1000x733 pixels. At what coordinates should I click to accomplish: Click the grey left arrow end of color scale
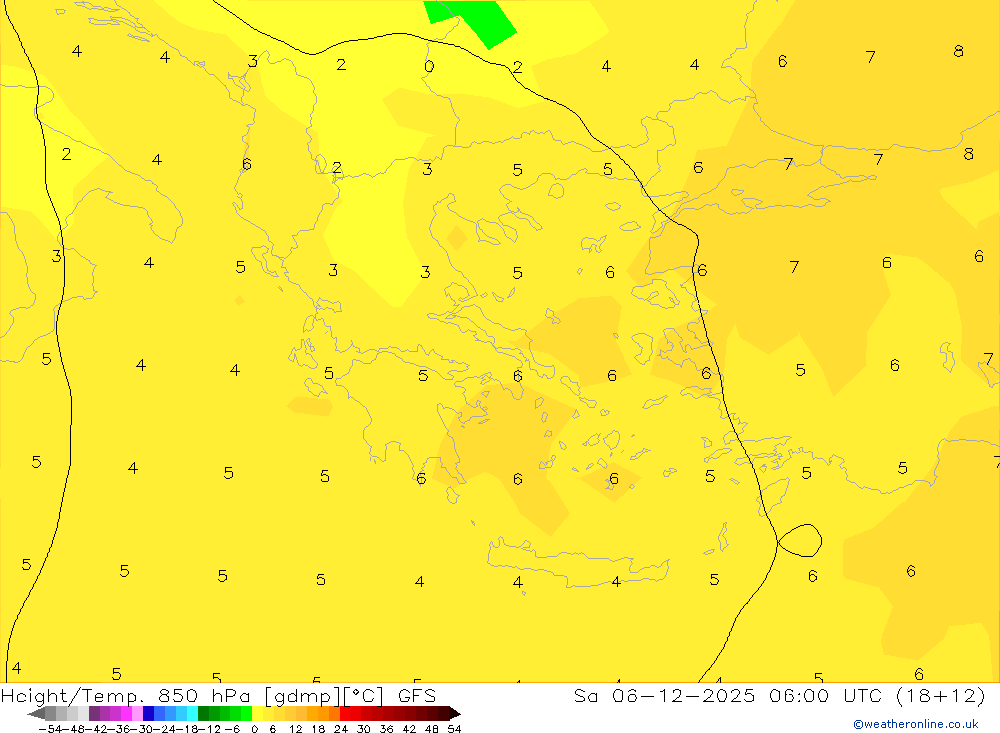pyautogui.click(x=36, y=714)
